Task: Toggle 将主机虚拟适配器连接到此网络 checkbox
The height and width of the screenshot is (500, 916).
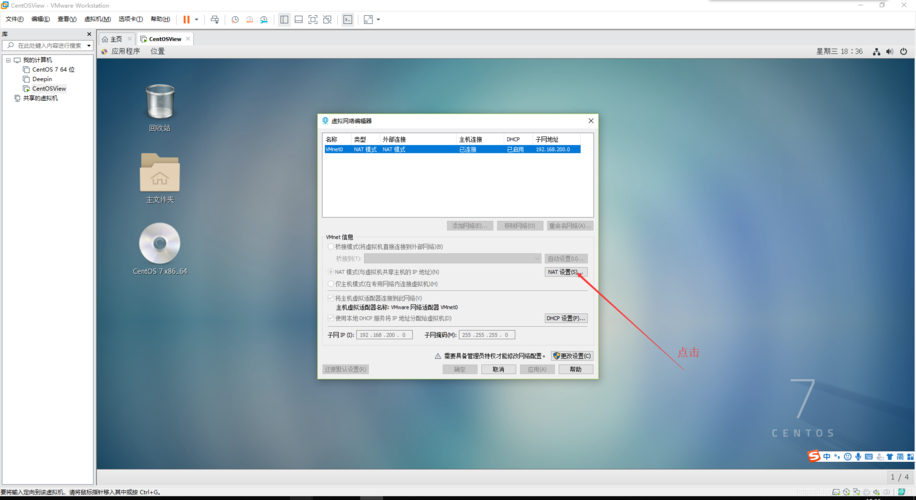Action: point(331,298)
